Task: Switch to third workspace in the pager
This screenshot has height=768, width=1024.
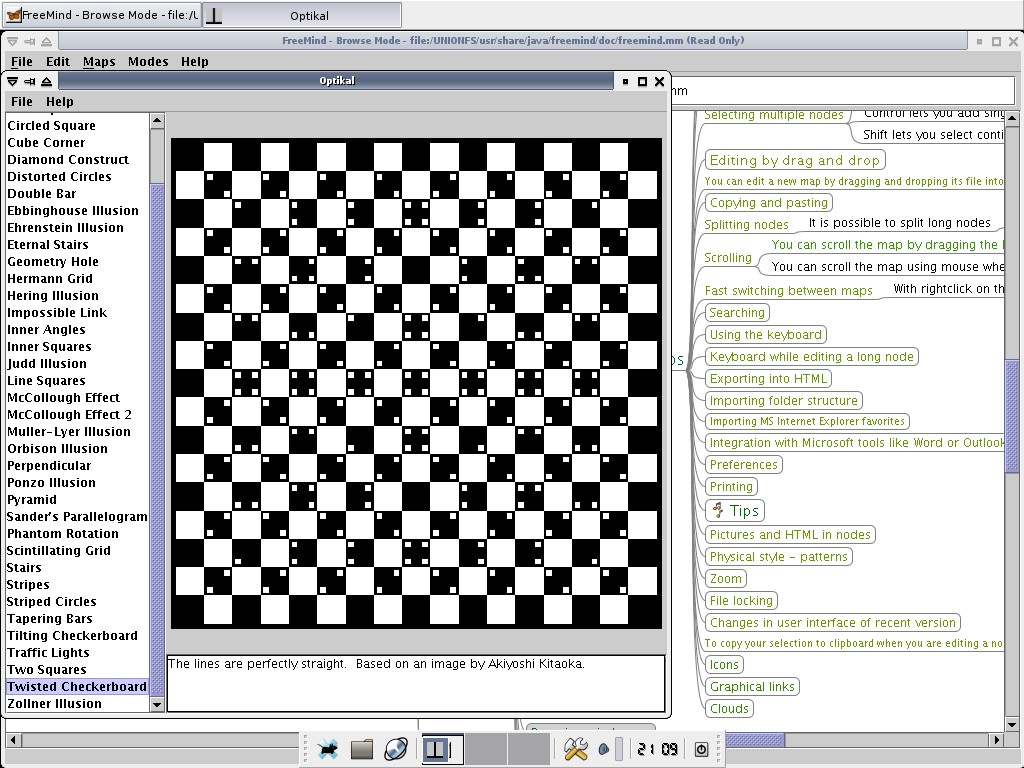Action: click(528, 748)
